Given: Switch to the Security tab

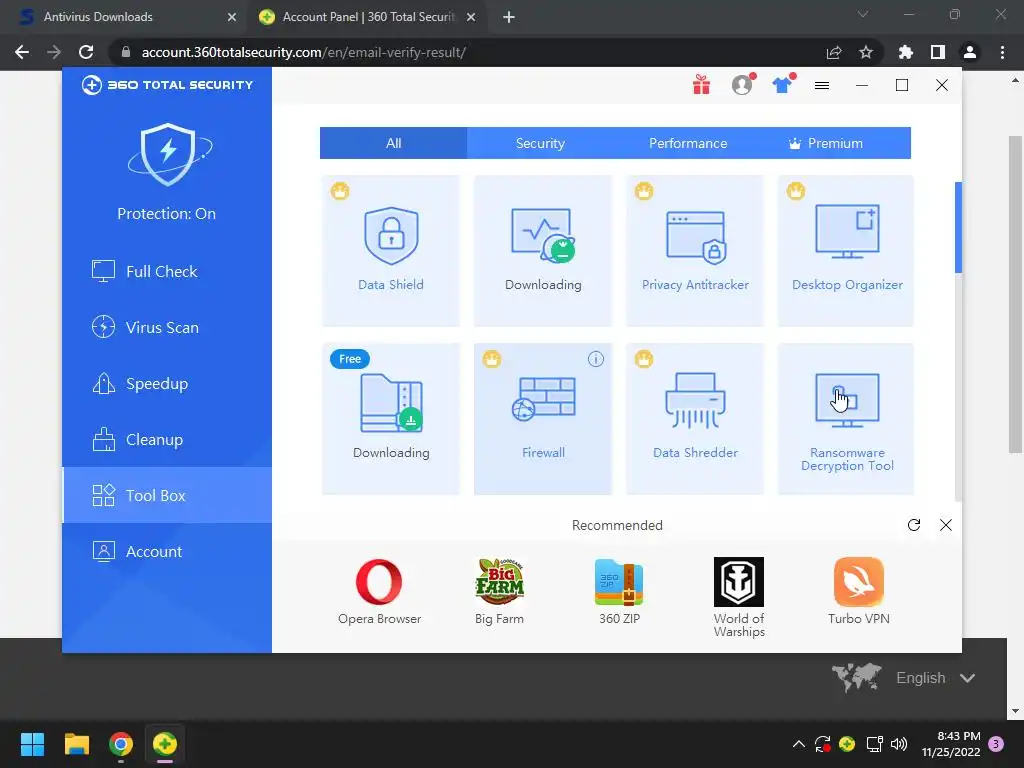Looking at the screenshot, I should (x=540, y=143).
